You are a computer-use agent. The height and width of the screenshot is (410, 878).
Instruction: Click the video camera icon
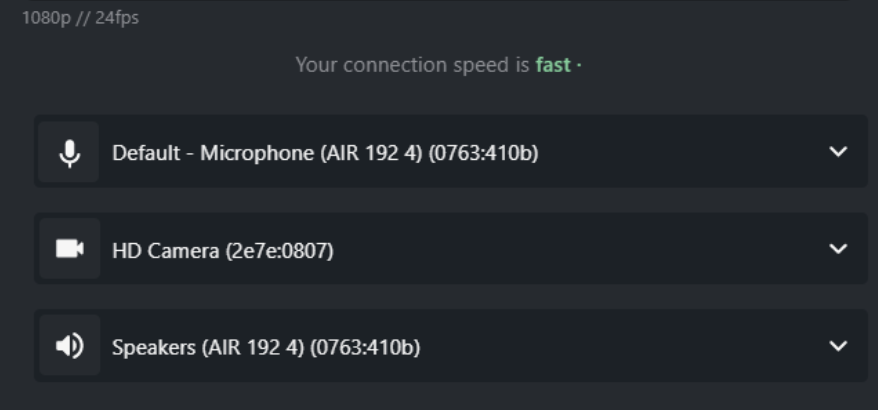69,249
